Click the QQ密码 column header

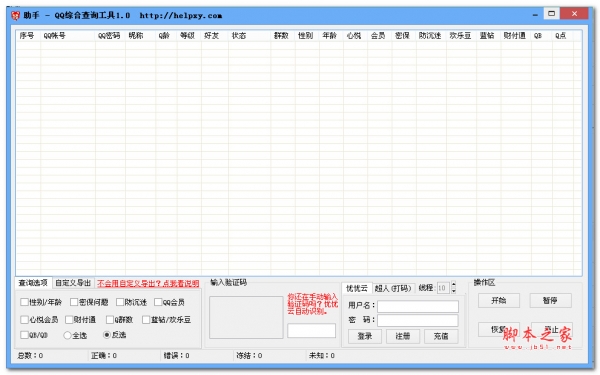coord(110,36)
